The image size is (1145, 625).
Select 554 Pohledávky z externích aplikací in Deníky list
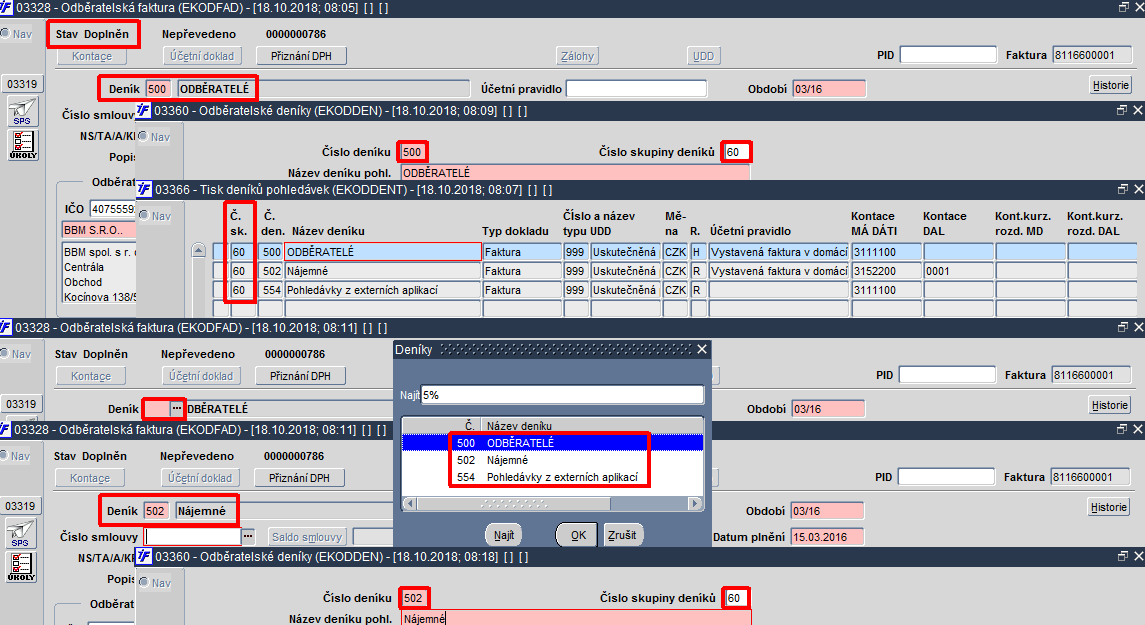click(x=553, y=477)
